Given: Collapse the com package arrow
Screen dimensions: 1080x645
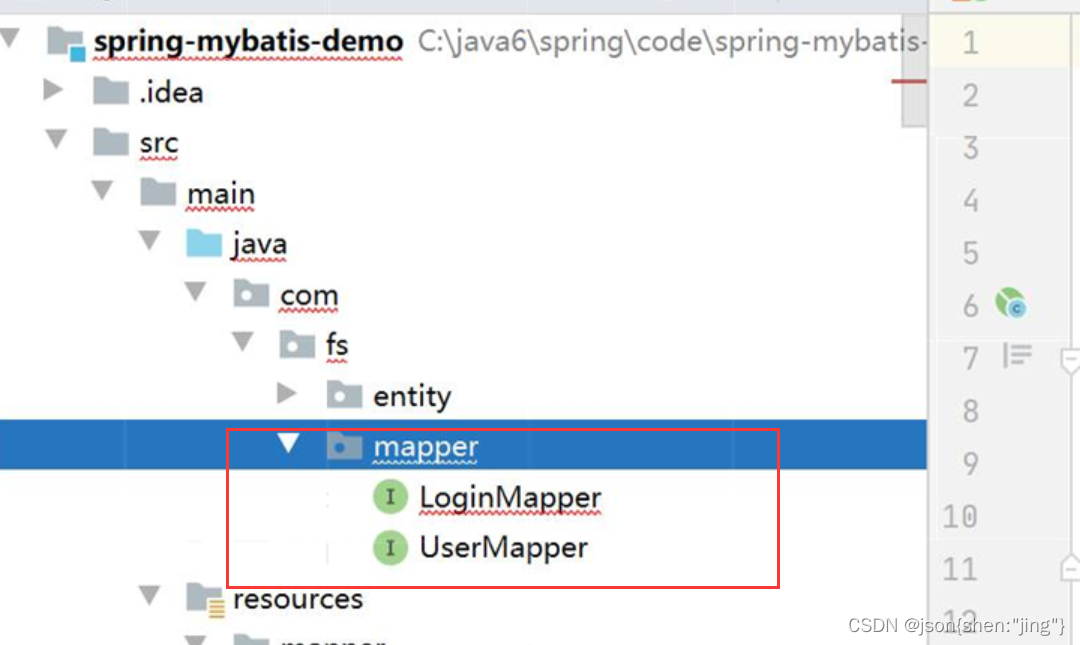Looking at the screenshot, I should point(196,291).
